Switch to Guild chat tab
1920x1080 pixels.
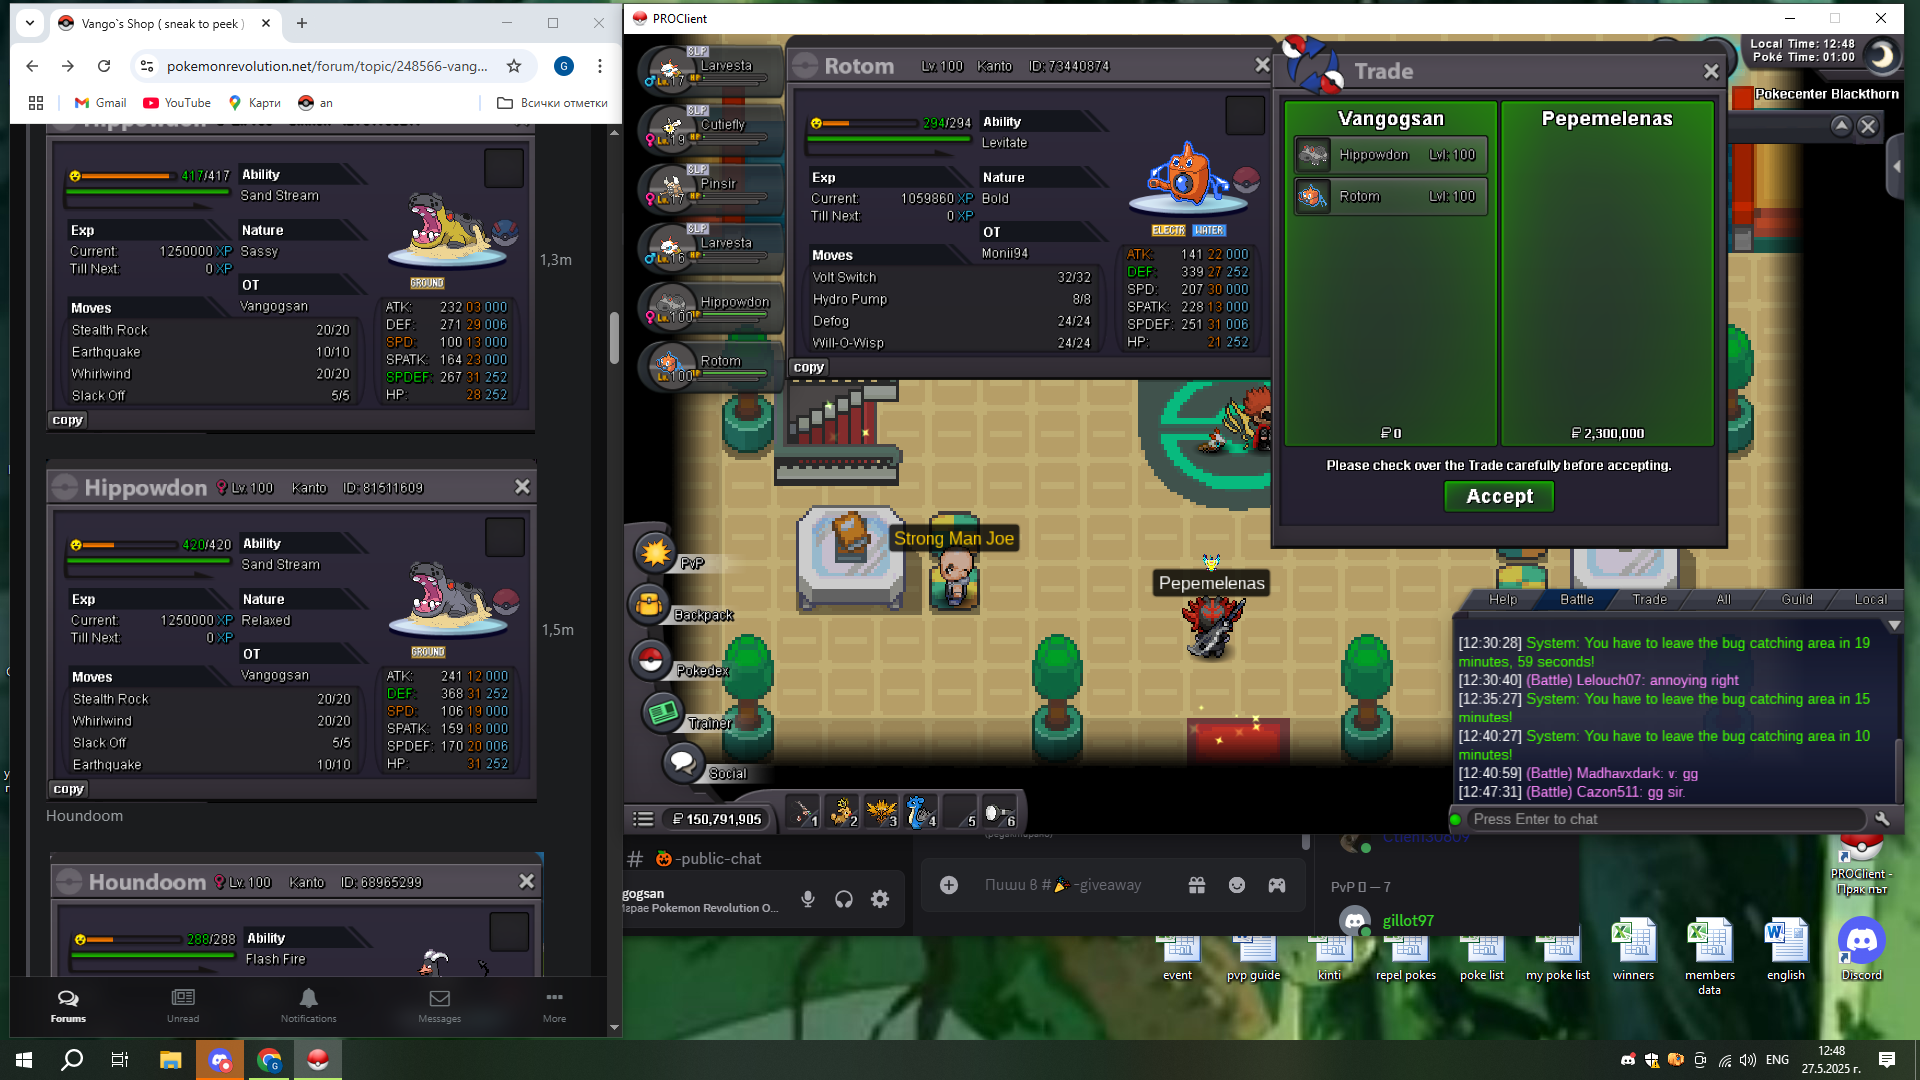coord(1797,600)
